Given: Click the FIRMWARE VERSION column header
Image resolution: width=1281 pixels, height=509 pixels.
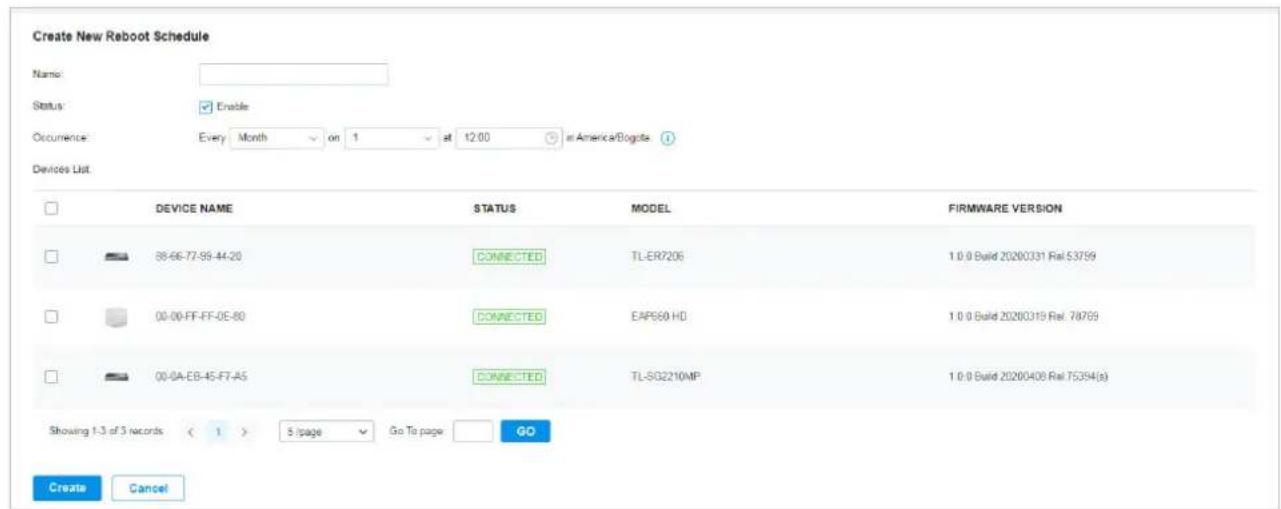Looking at the screenshot, I should (1005, 210).
